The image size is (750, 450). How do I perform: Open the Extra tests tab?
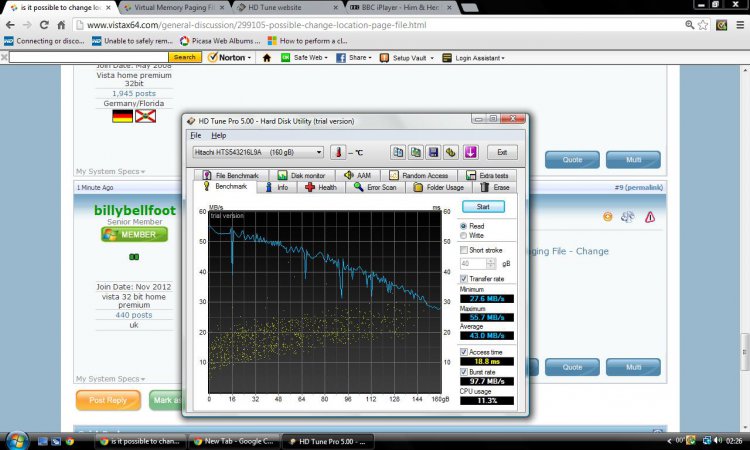pyautogui.click(x=487, y=176)
